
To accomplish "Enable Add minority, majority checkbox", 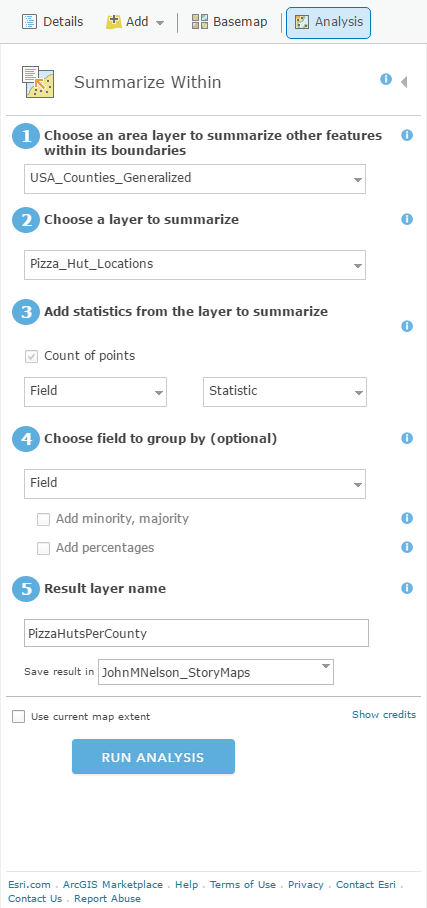I will (x=43, y=519).
